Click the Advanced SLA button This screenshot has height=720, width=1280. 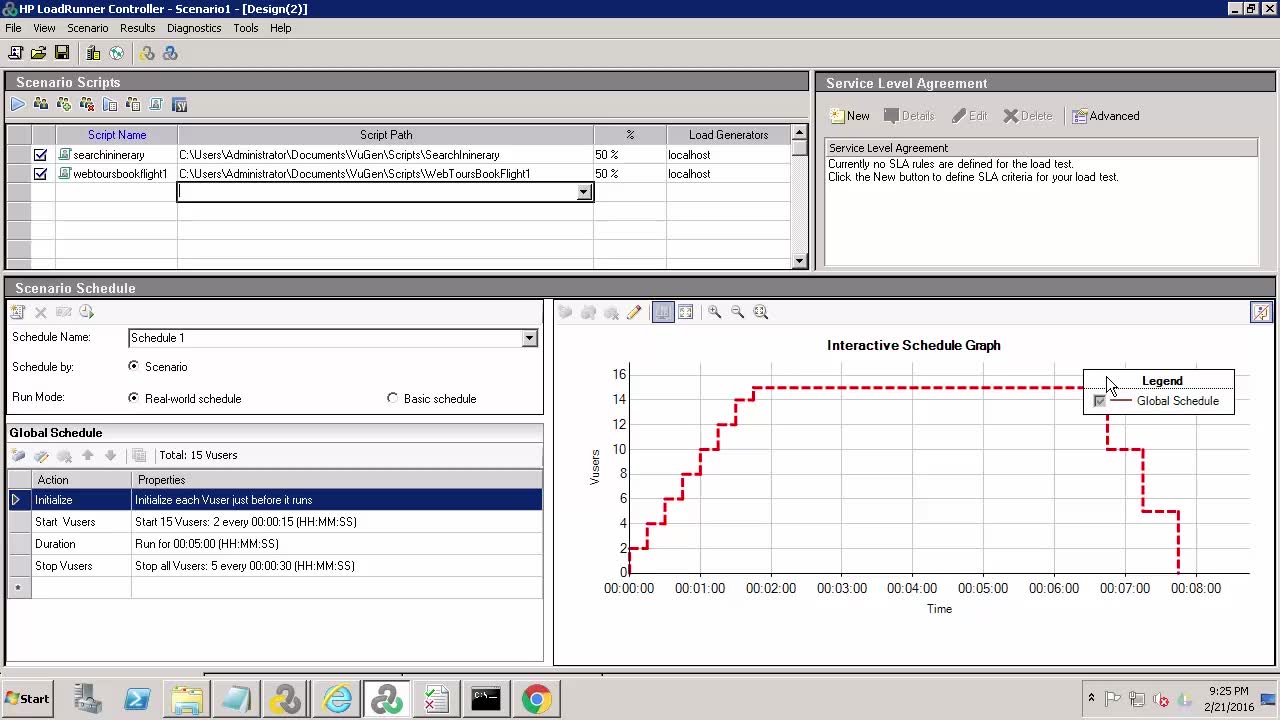(1105, 116)
